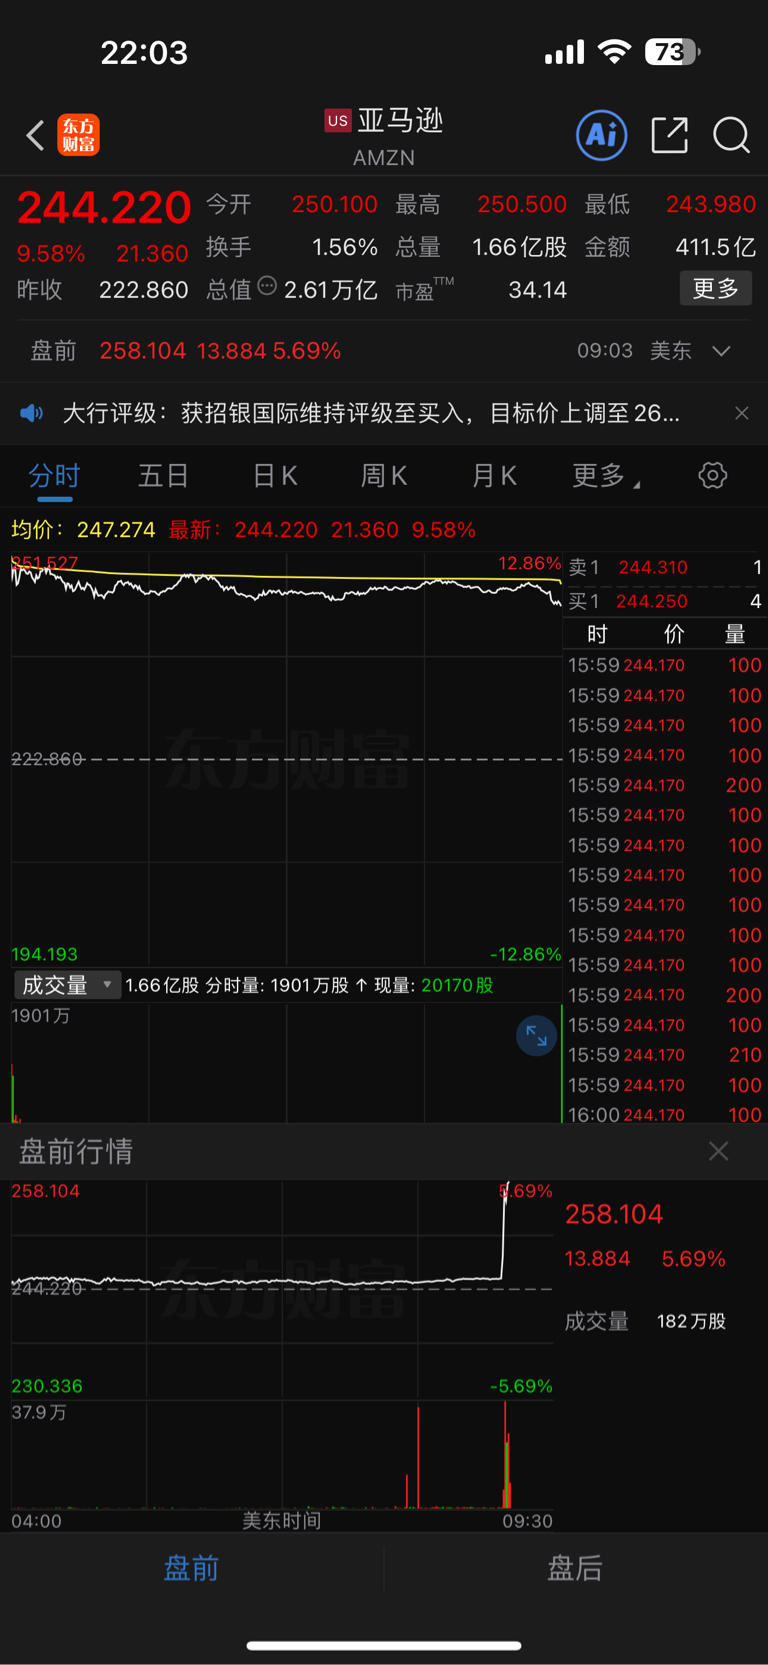The width and height of the screenshot is (768, 1665).
Task: Tap the 量 column header in trades
Action: [735, 634]
